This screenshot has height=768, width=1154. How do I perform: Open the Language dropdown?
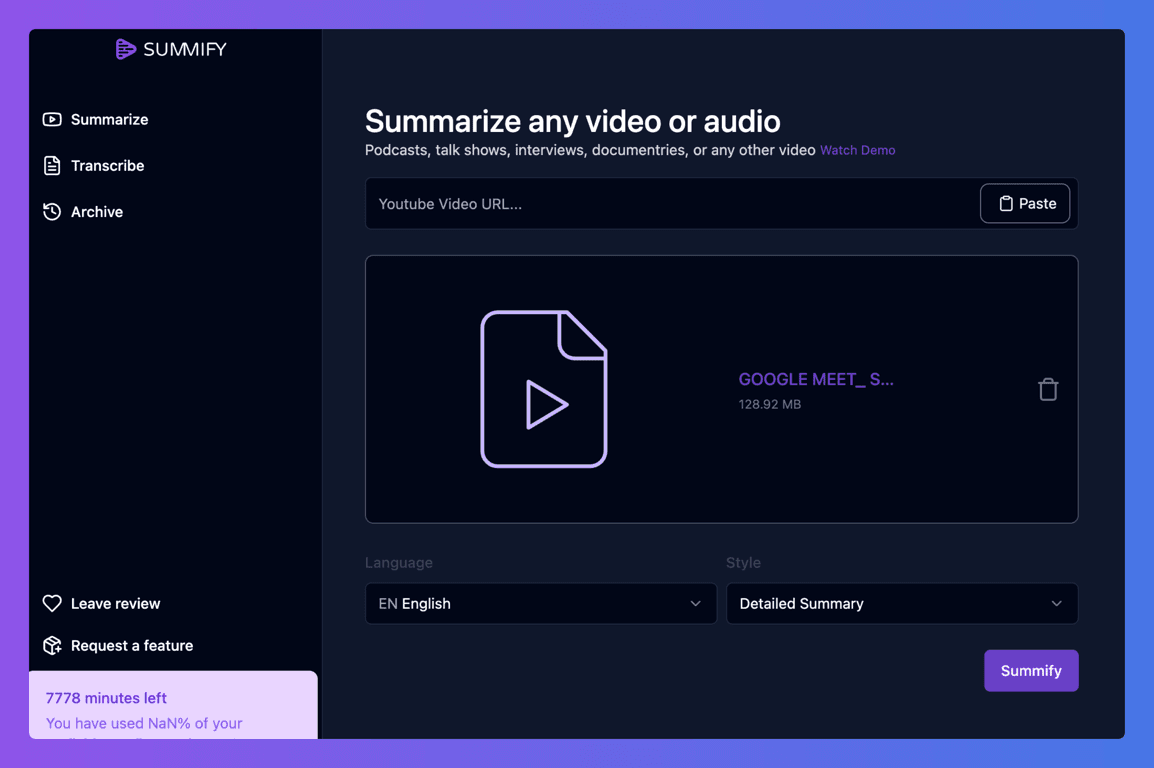(540, 603)
